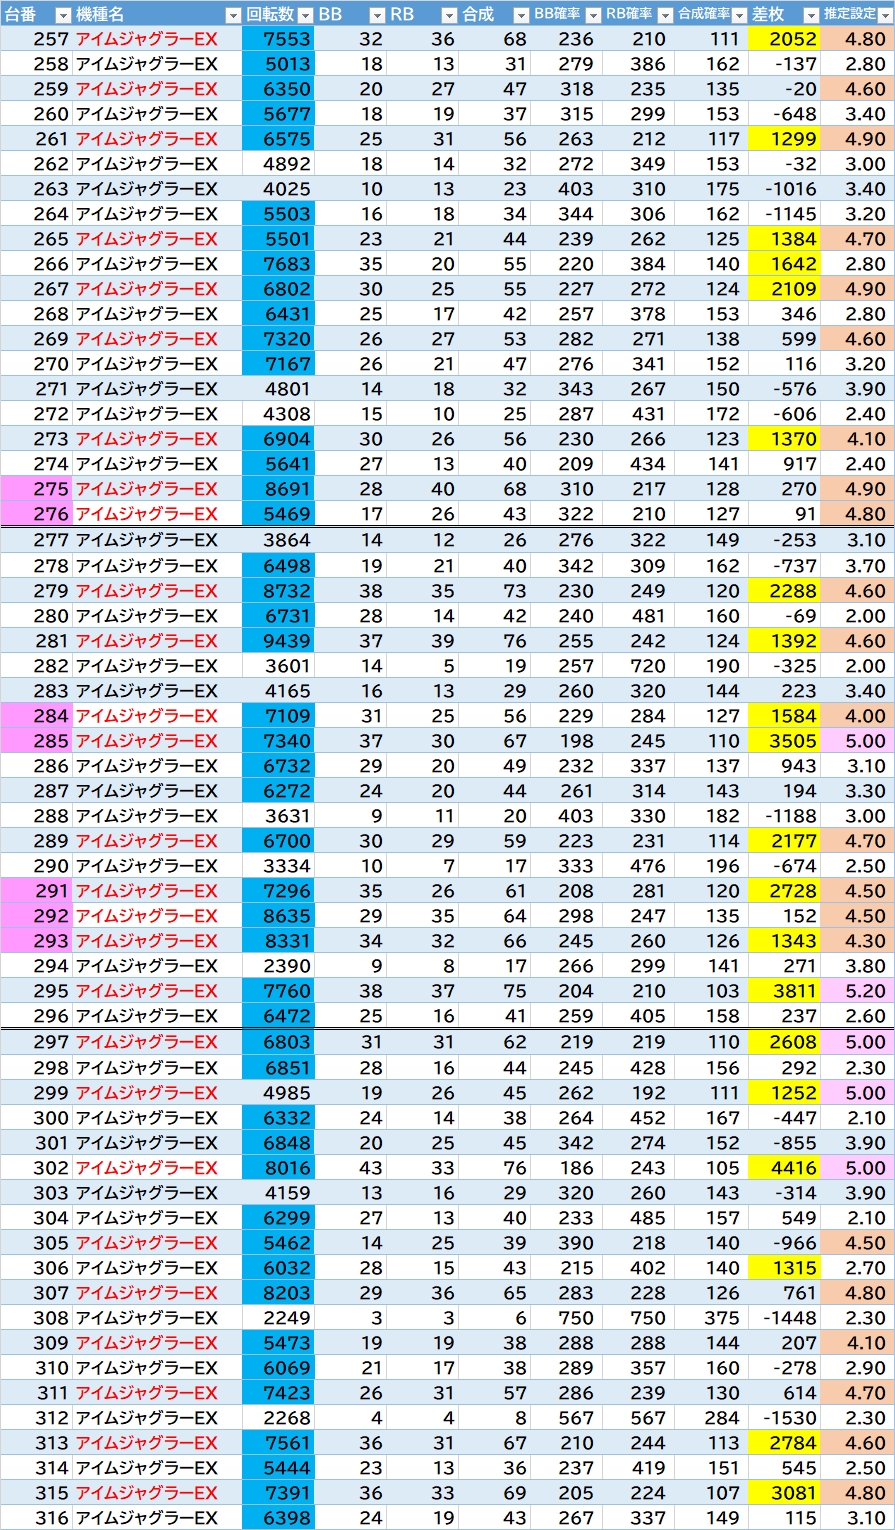Select 差枚 value -1188 in row 288
895x1530 pixels.
point(783,816)
